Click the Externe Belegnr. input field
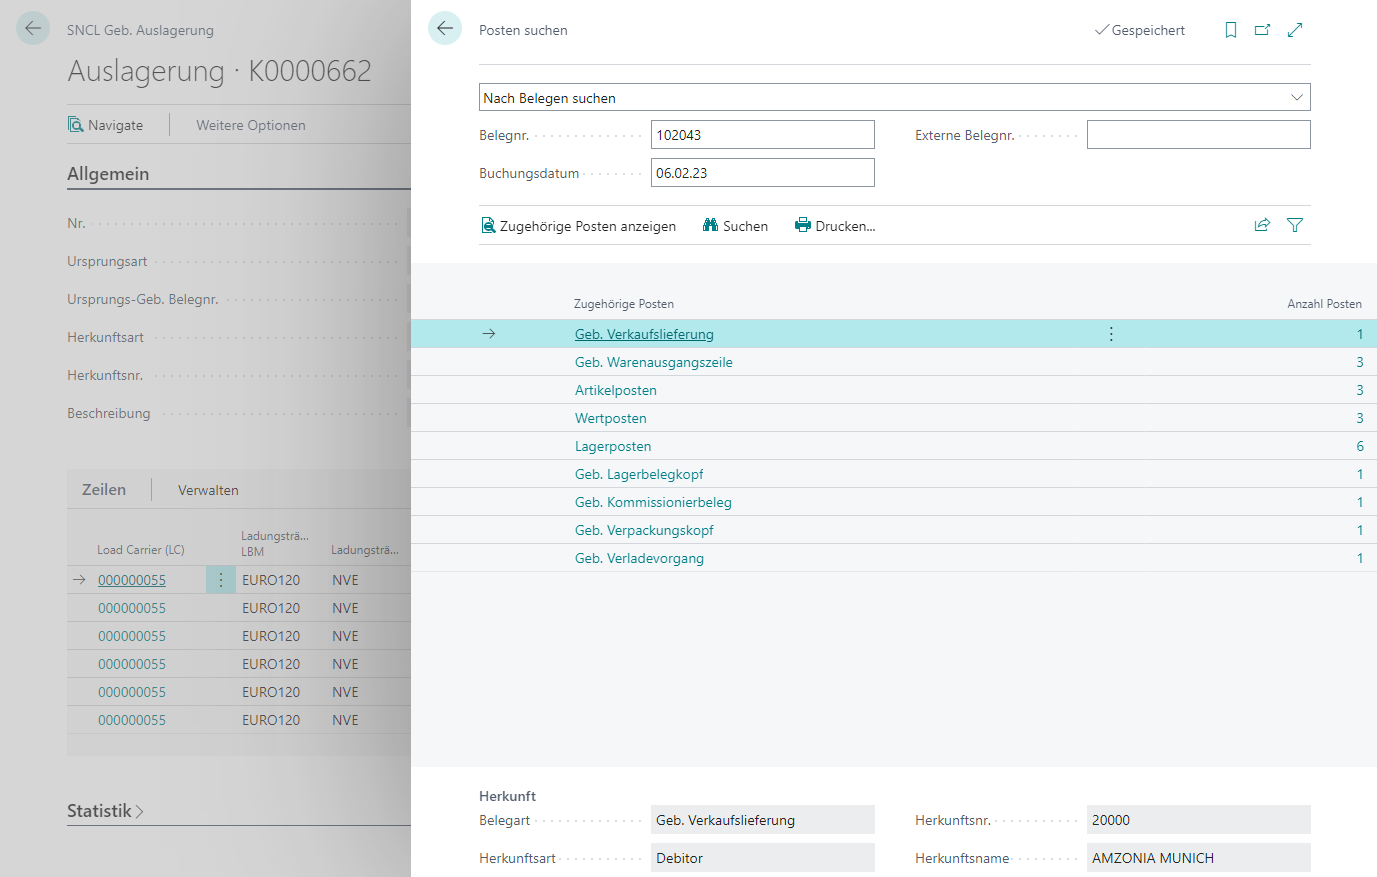 [x=1198, y=135]
